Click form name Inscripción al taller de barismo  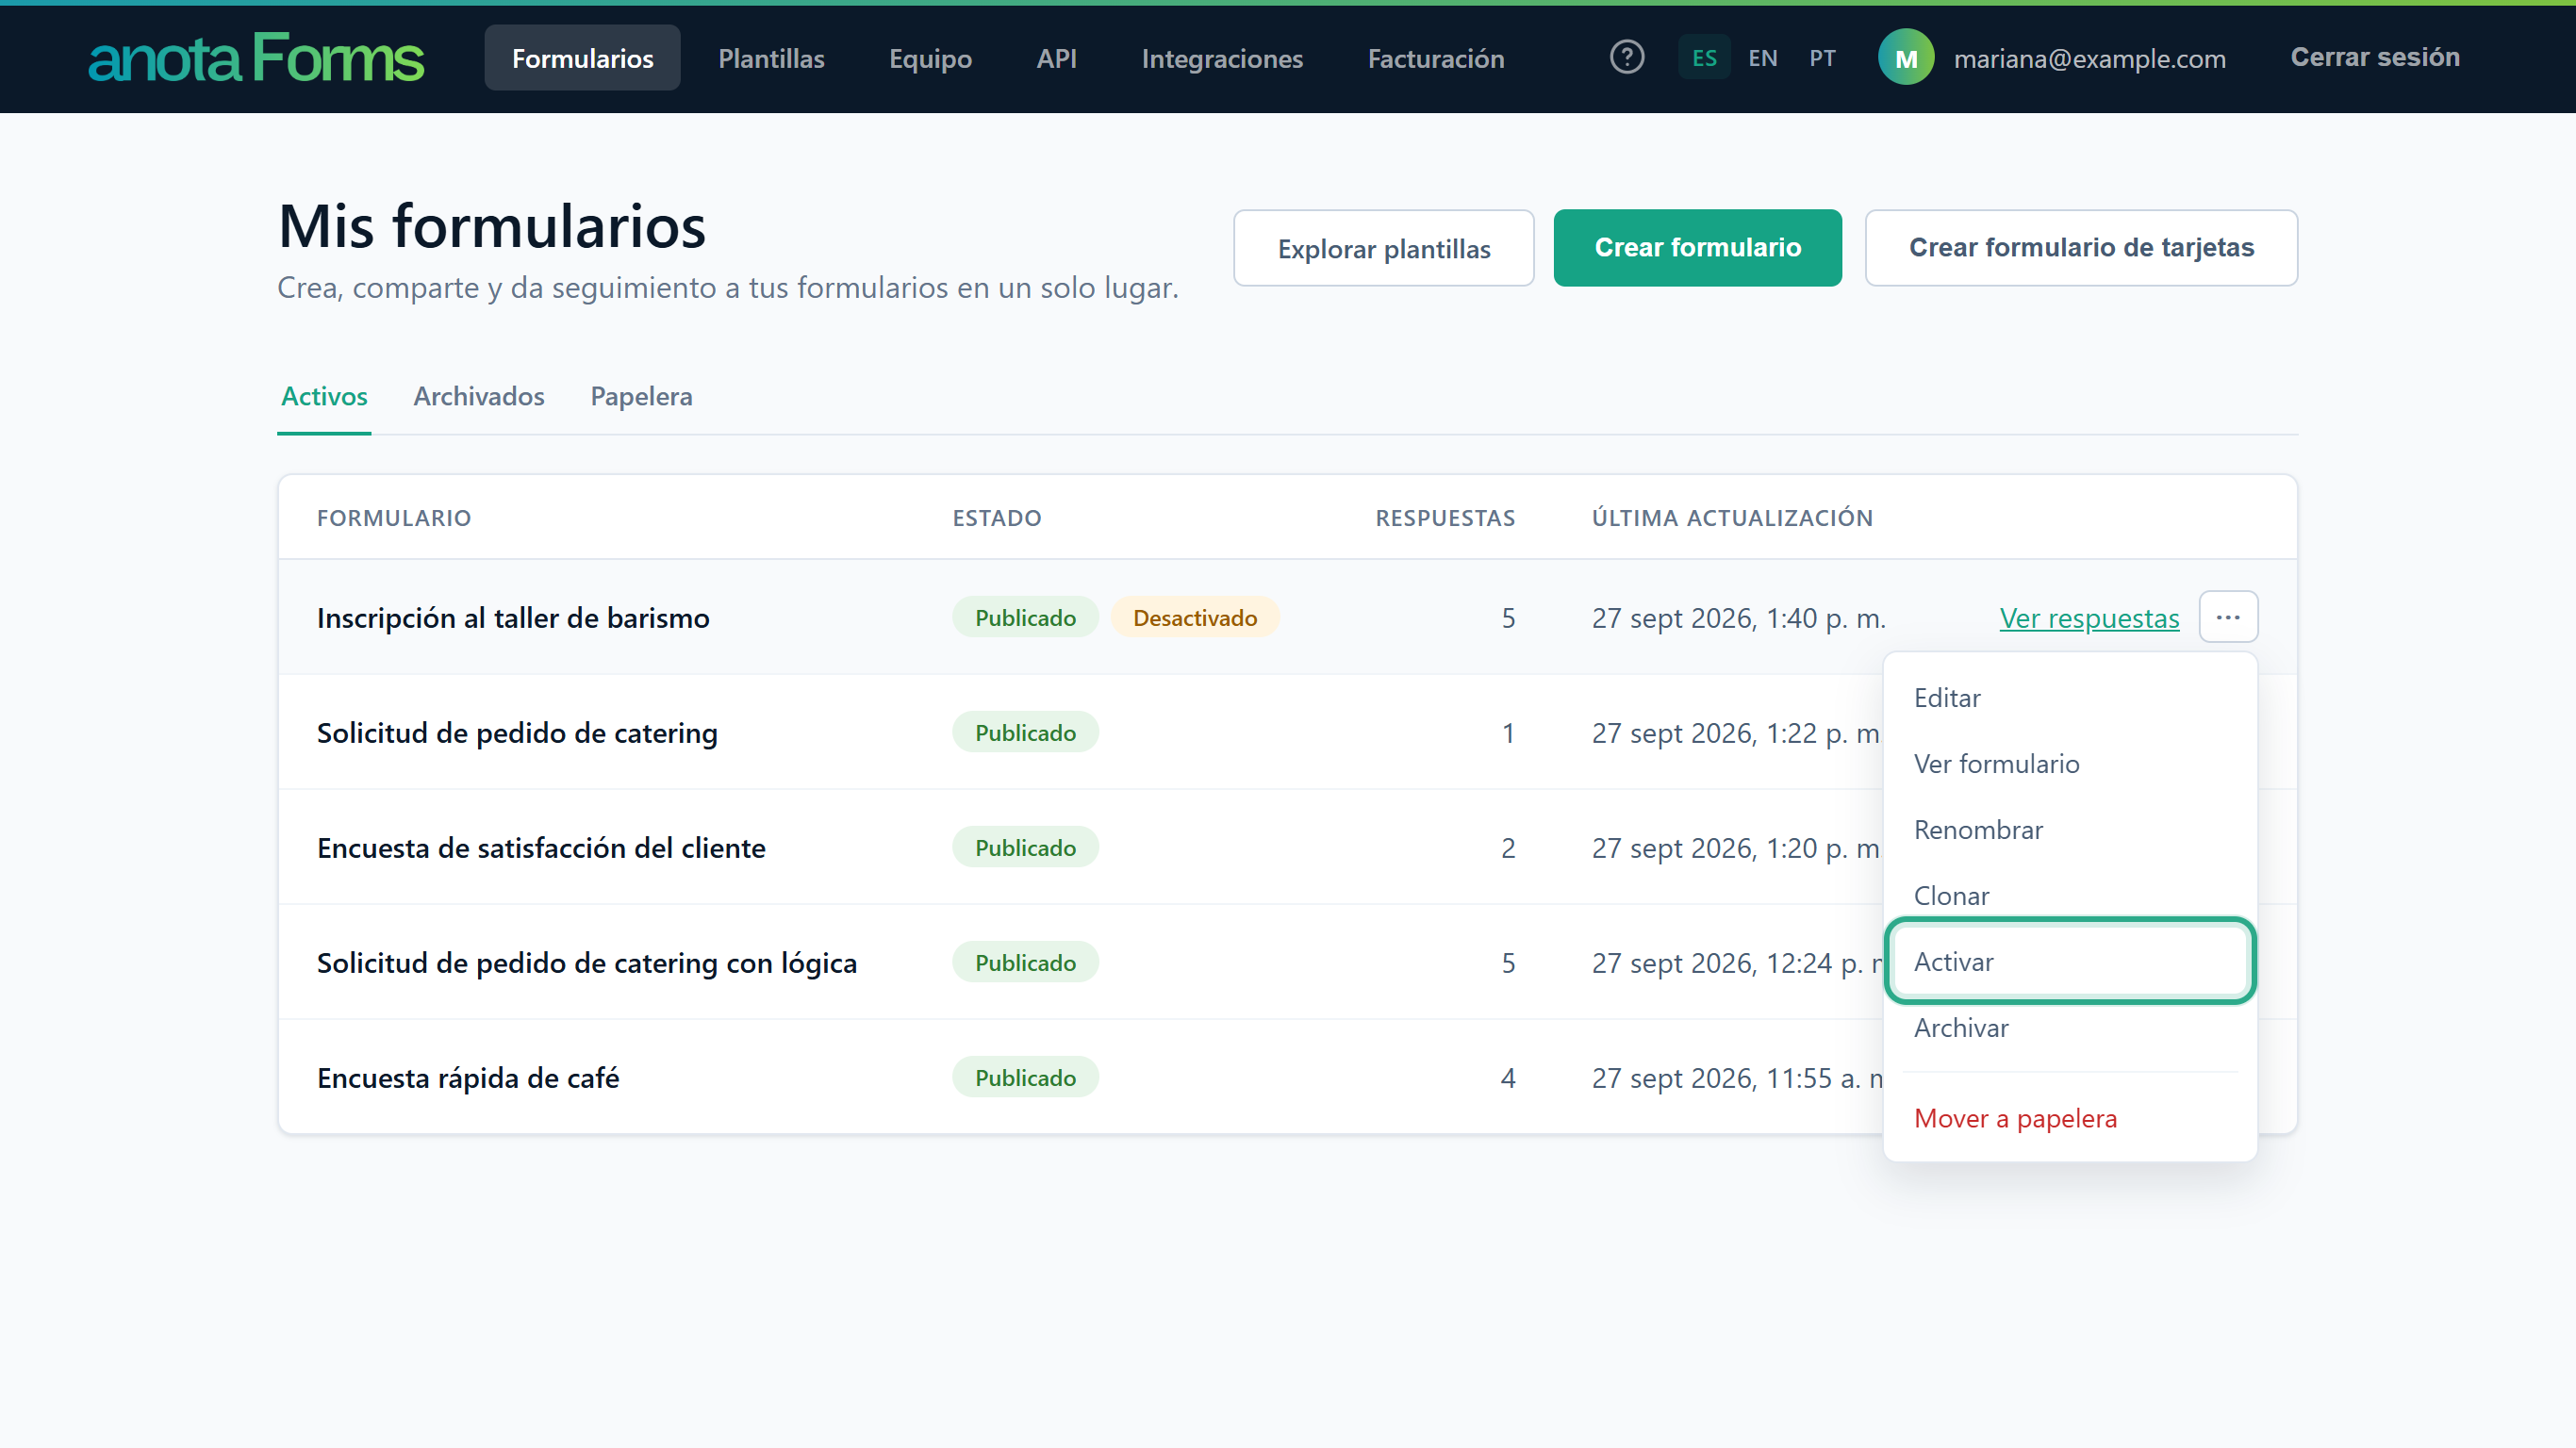[513, 618]
